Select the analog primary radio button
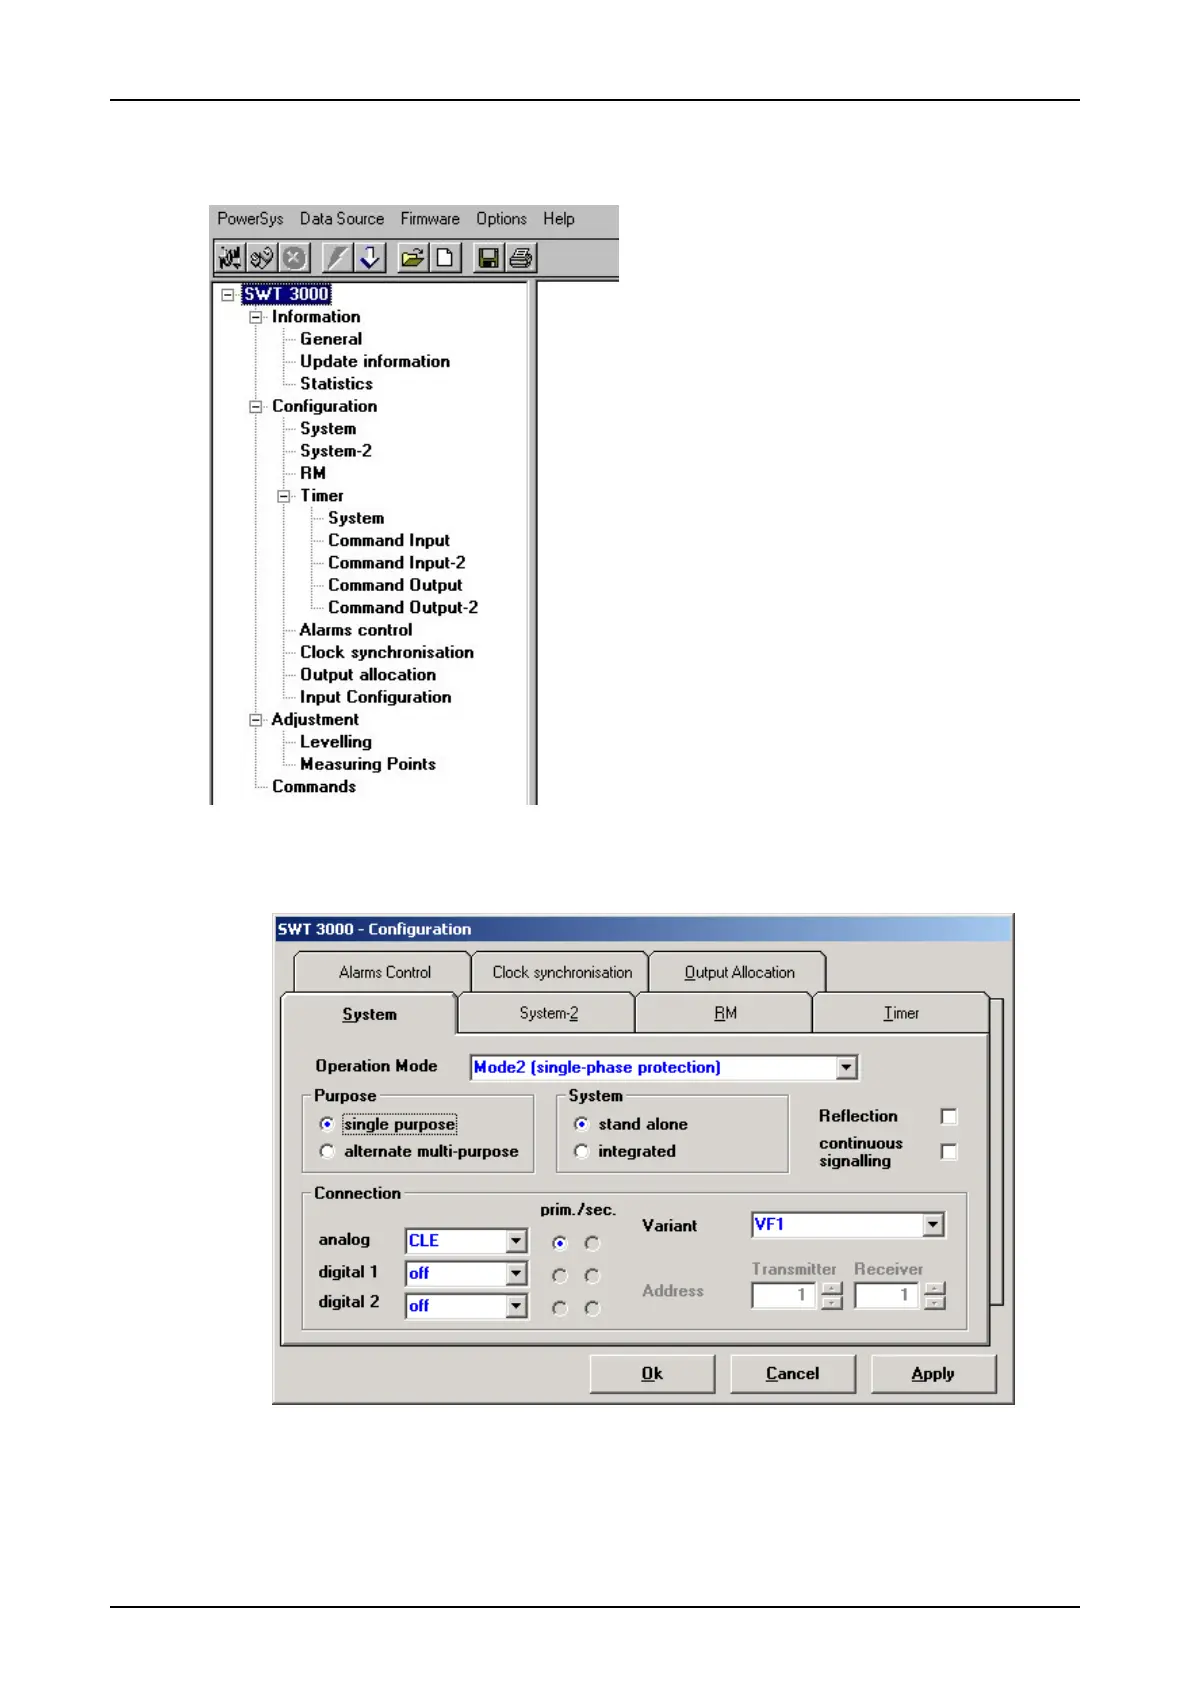Image resolution: width=1190 pixels, height=1684 pixels. (x=560, y=1243)
